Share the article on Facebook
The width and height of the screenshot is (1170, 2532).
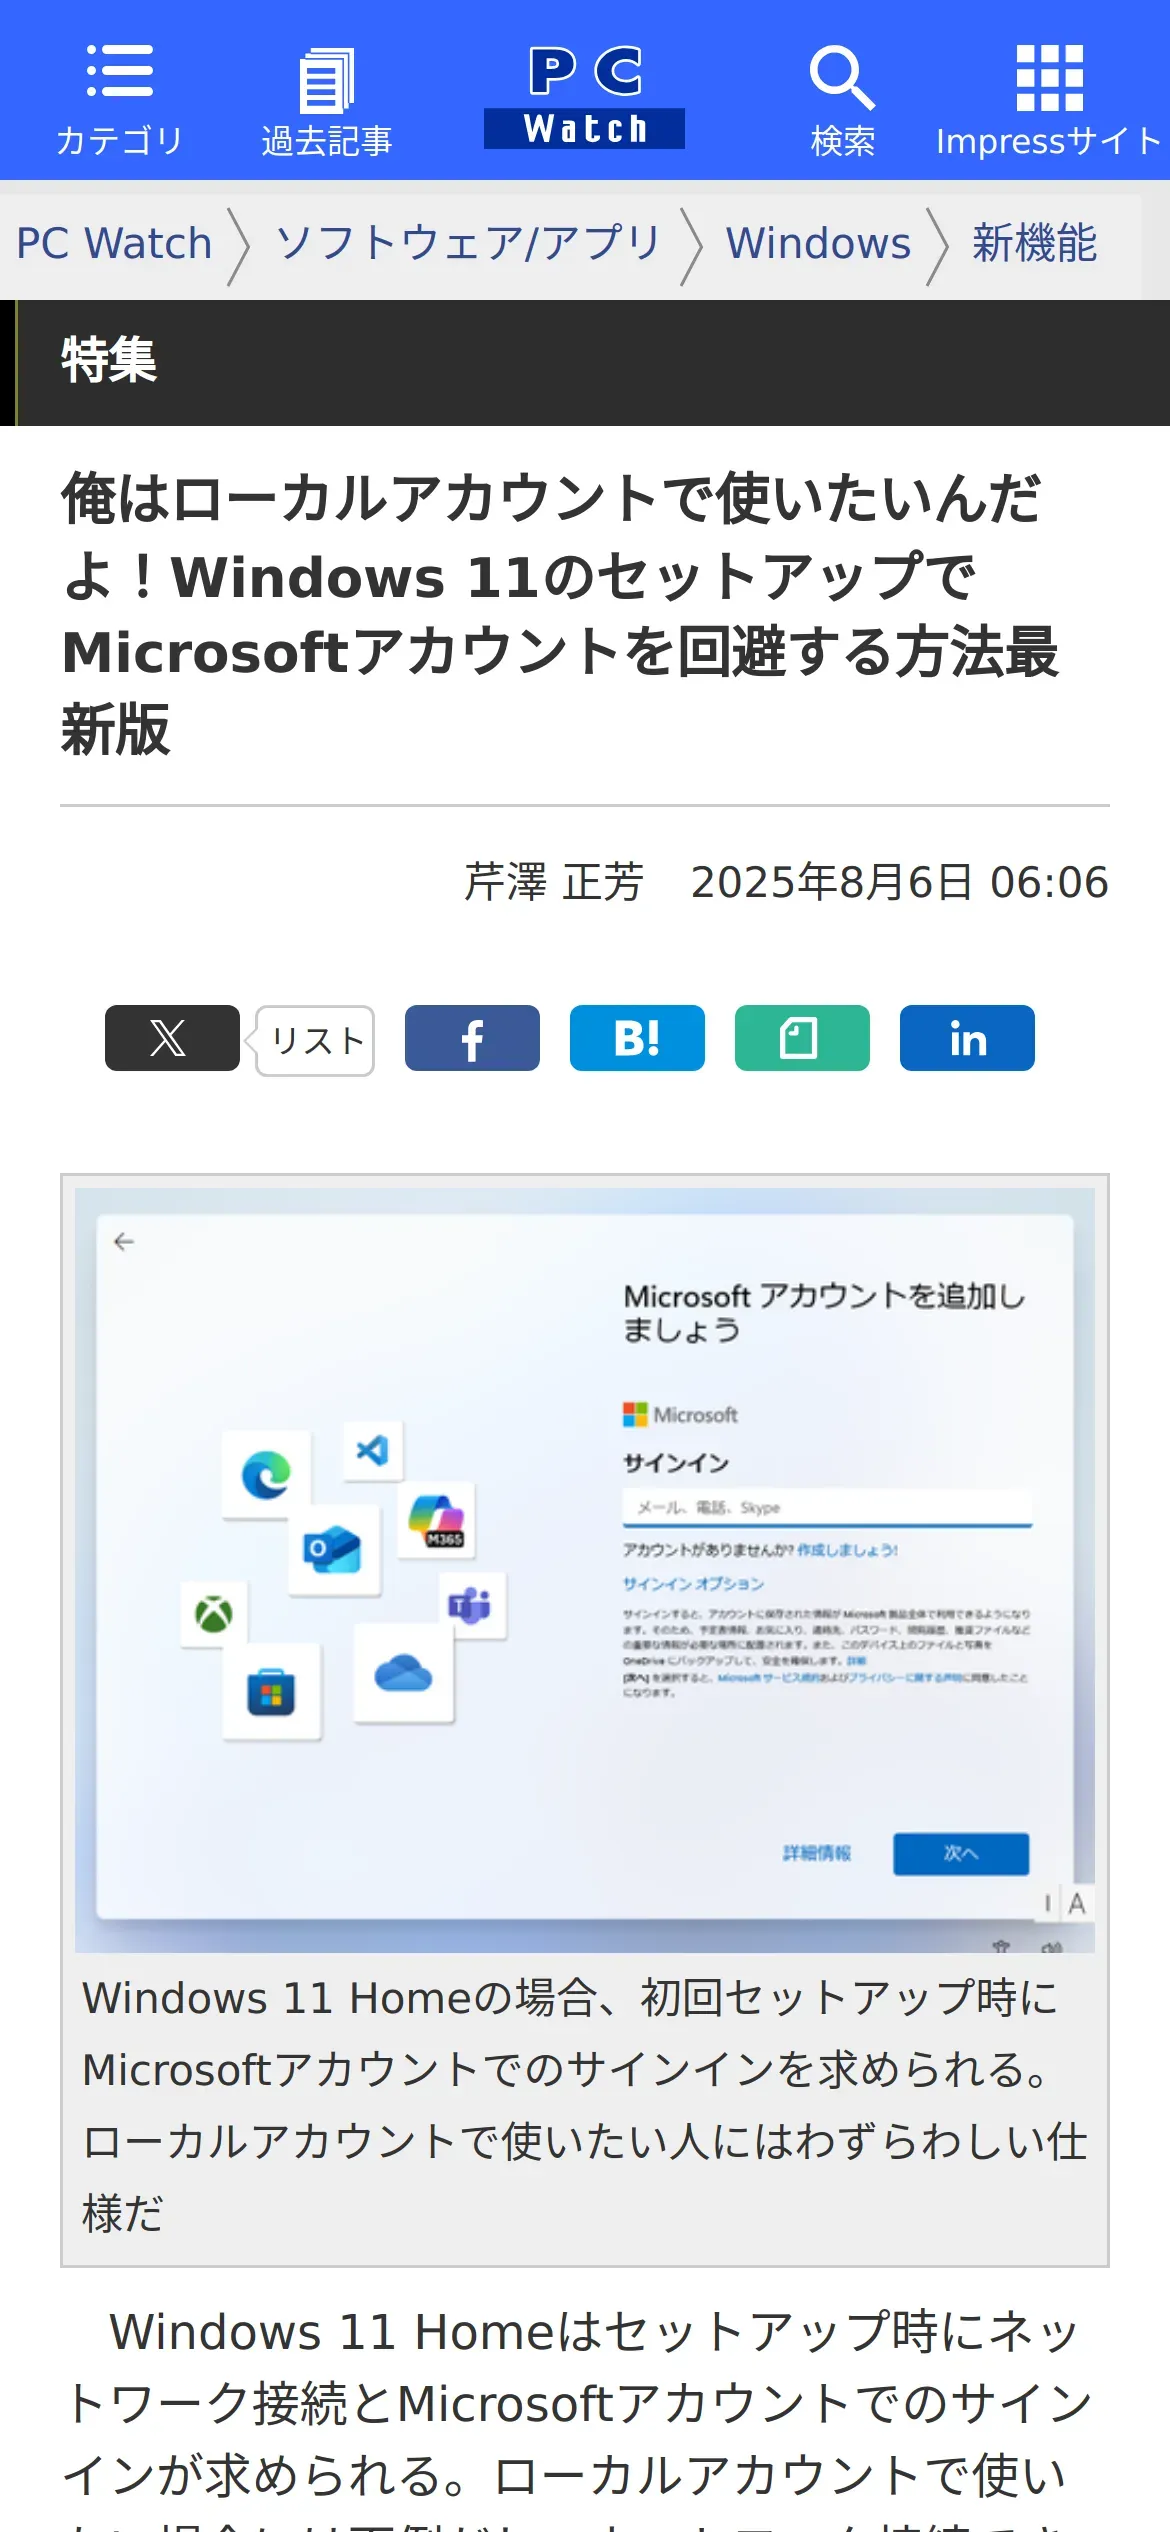point(472,1038)
